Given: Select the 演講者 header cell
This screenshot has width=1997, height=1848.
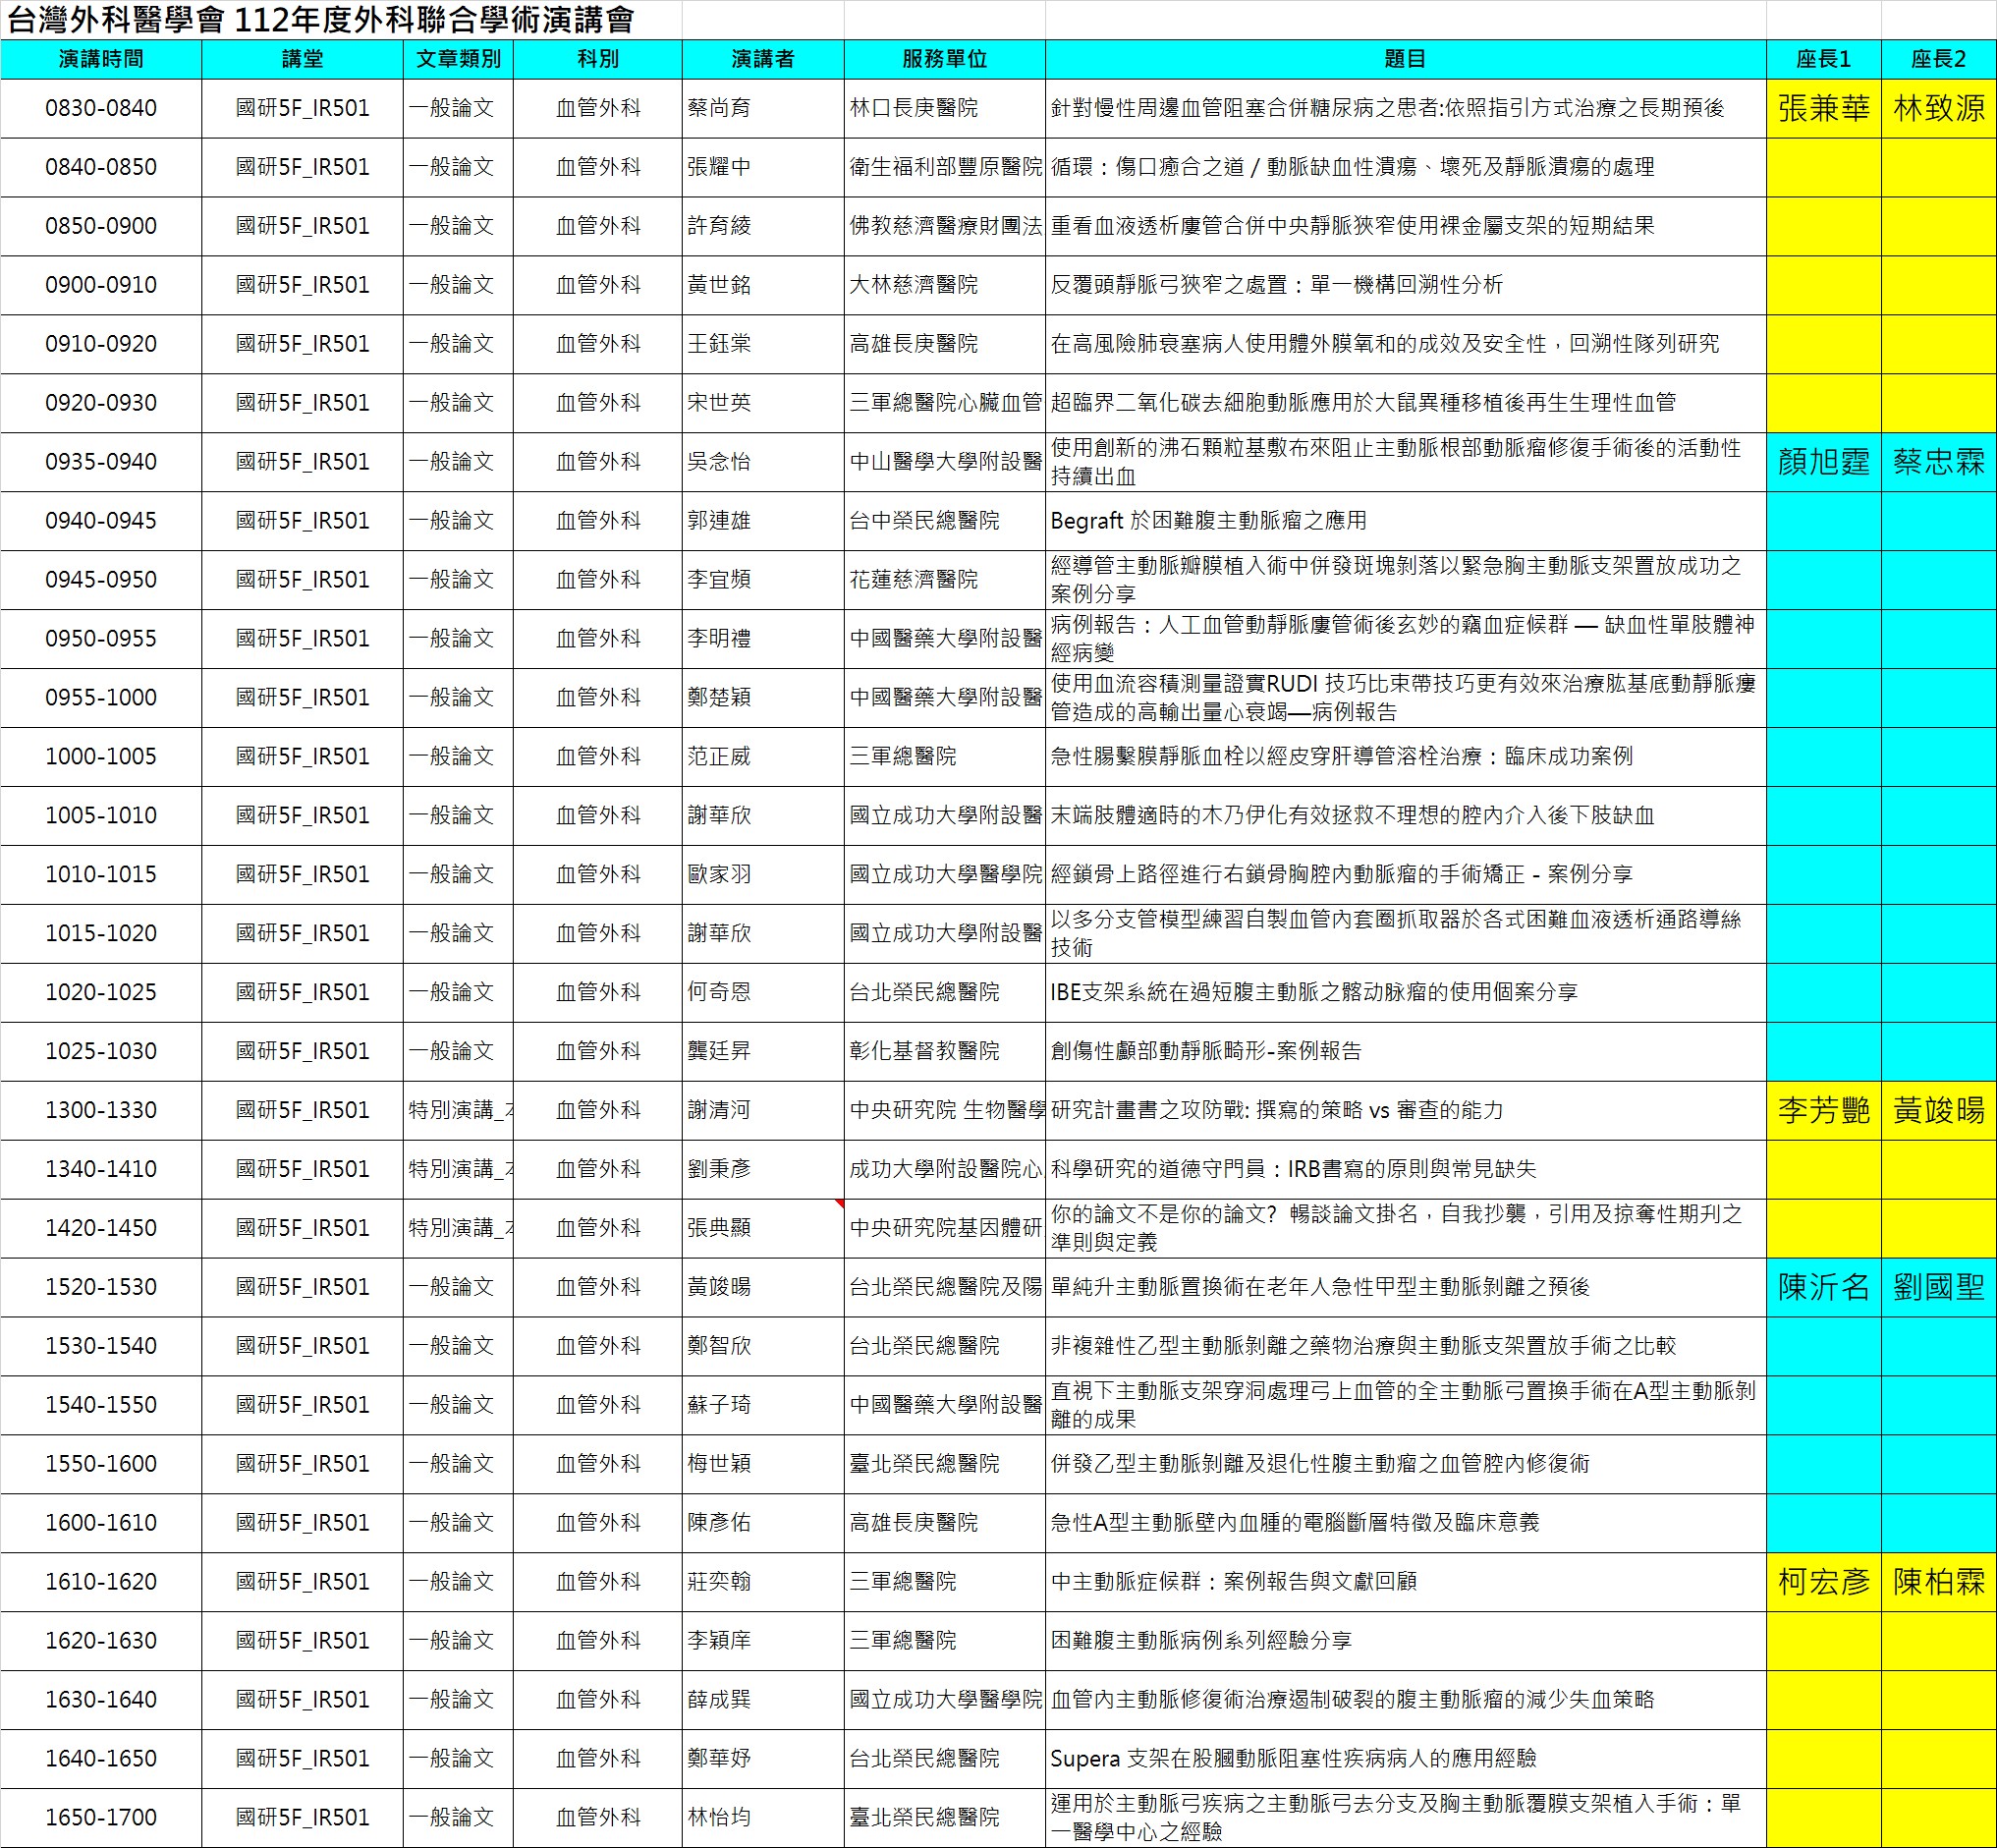Looking at the screenshot, I should (x=763, y=59).
